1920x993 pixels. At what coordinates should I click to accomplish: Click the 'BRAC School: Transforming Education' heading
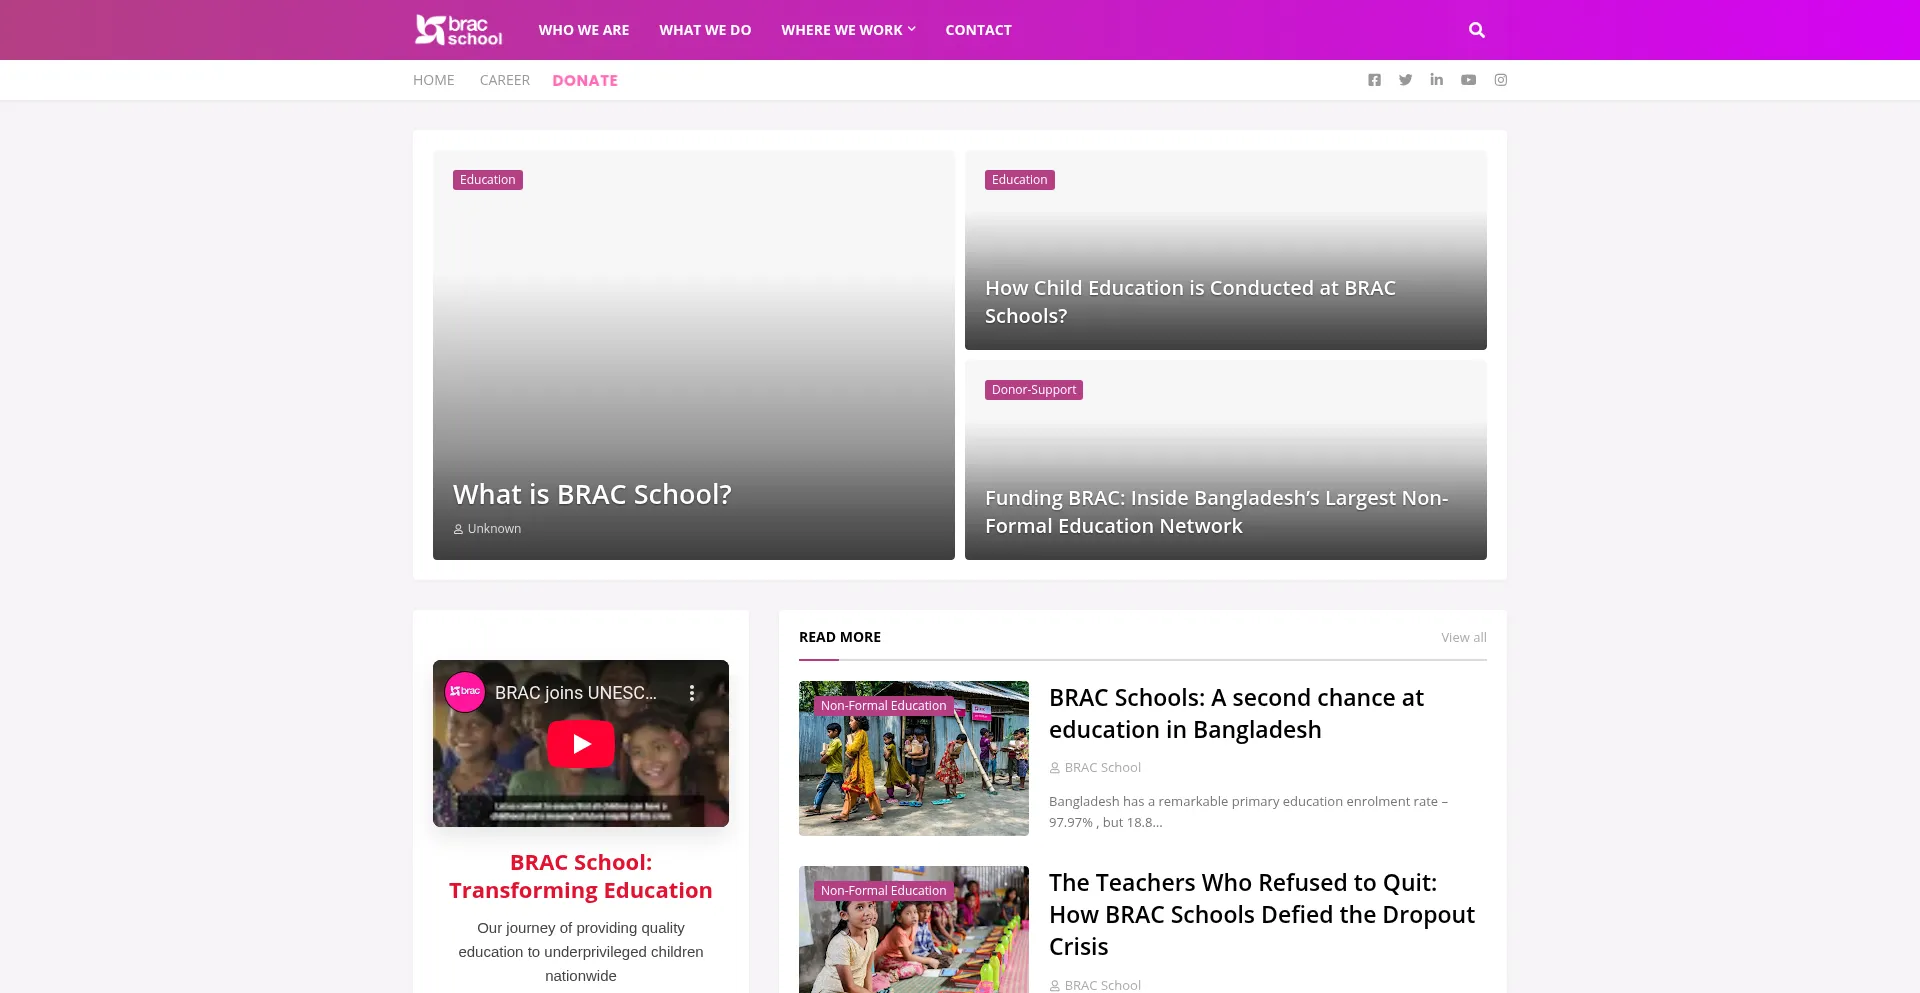point(581,877)
